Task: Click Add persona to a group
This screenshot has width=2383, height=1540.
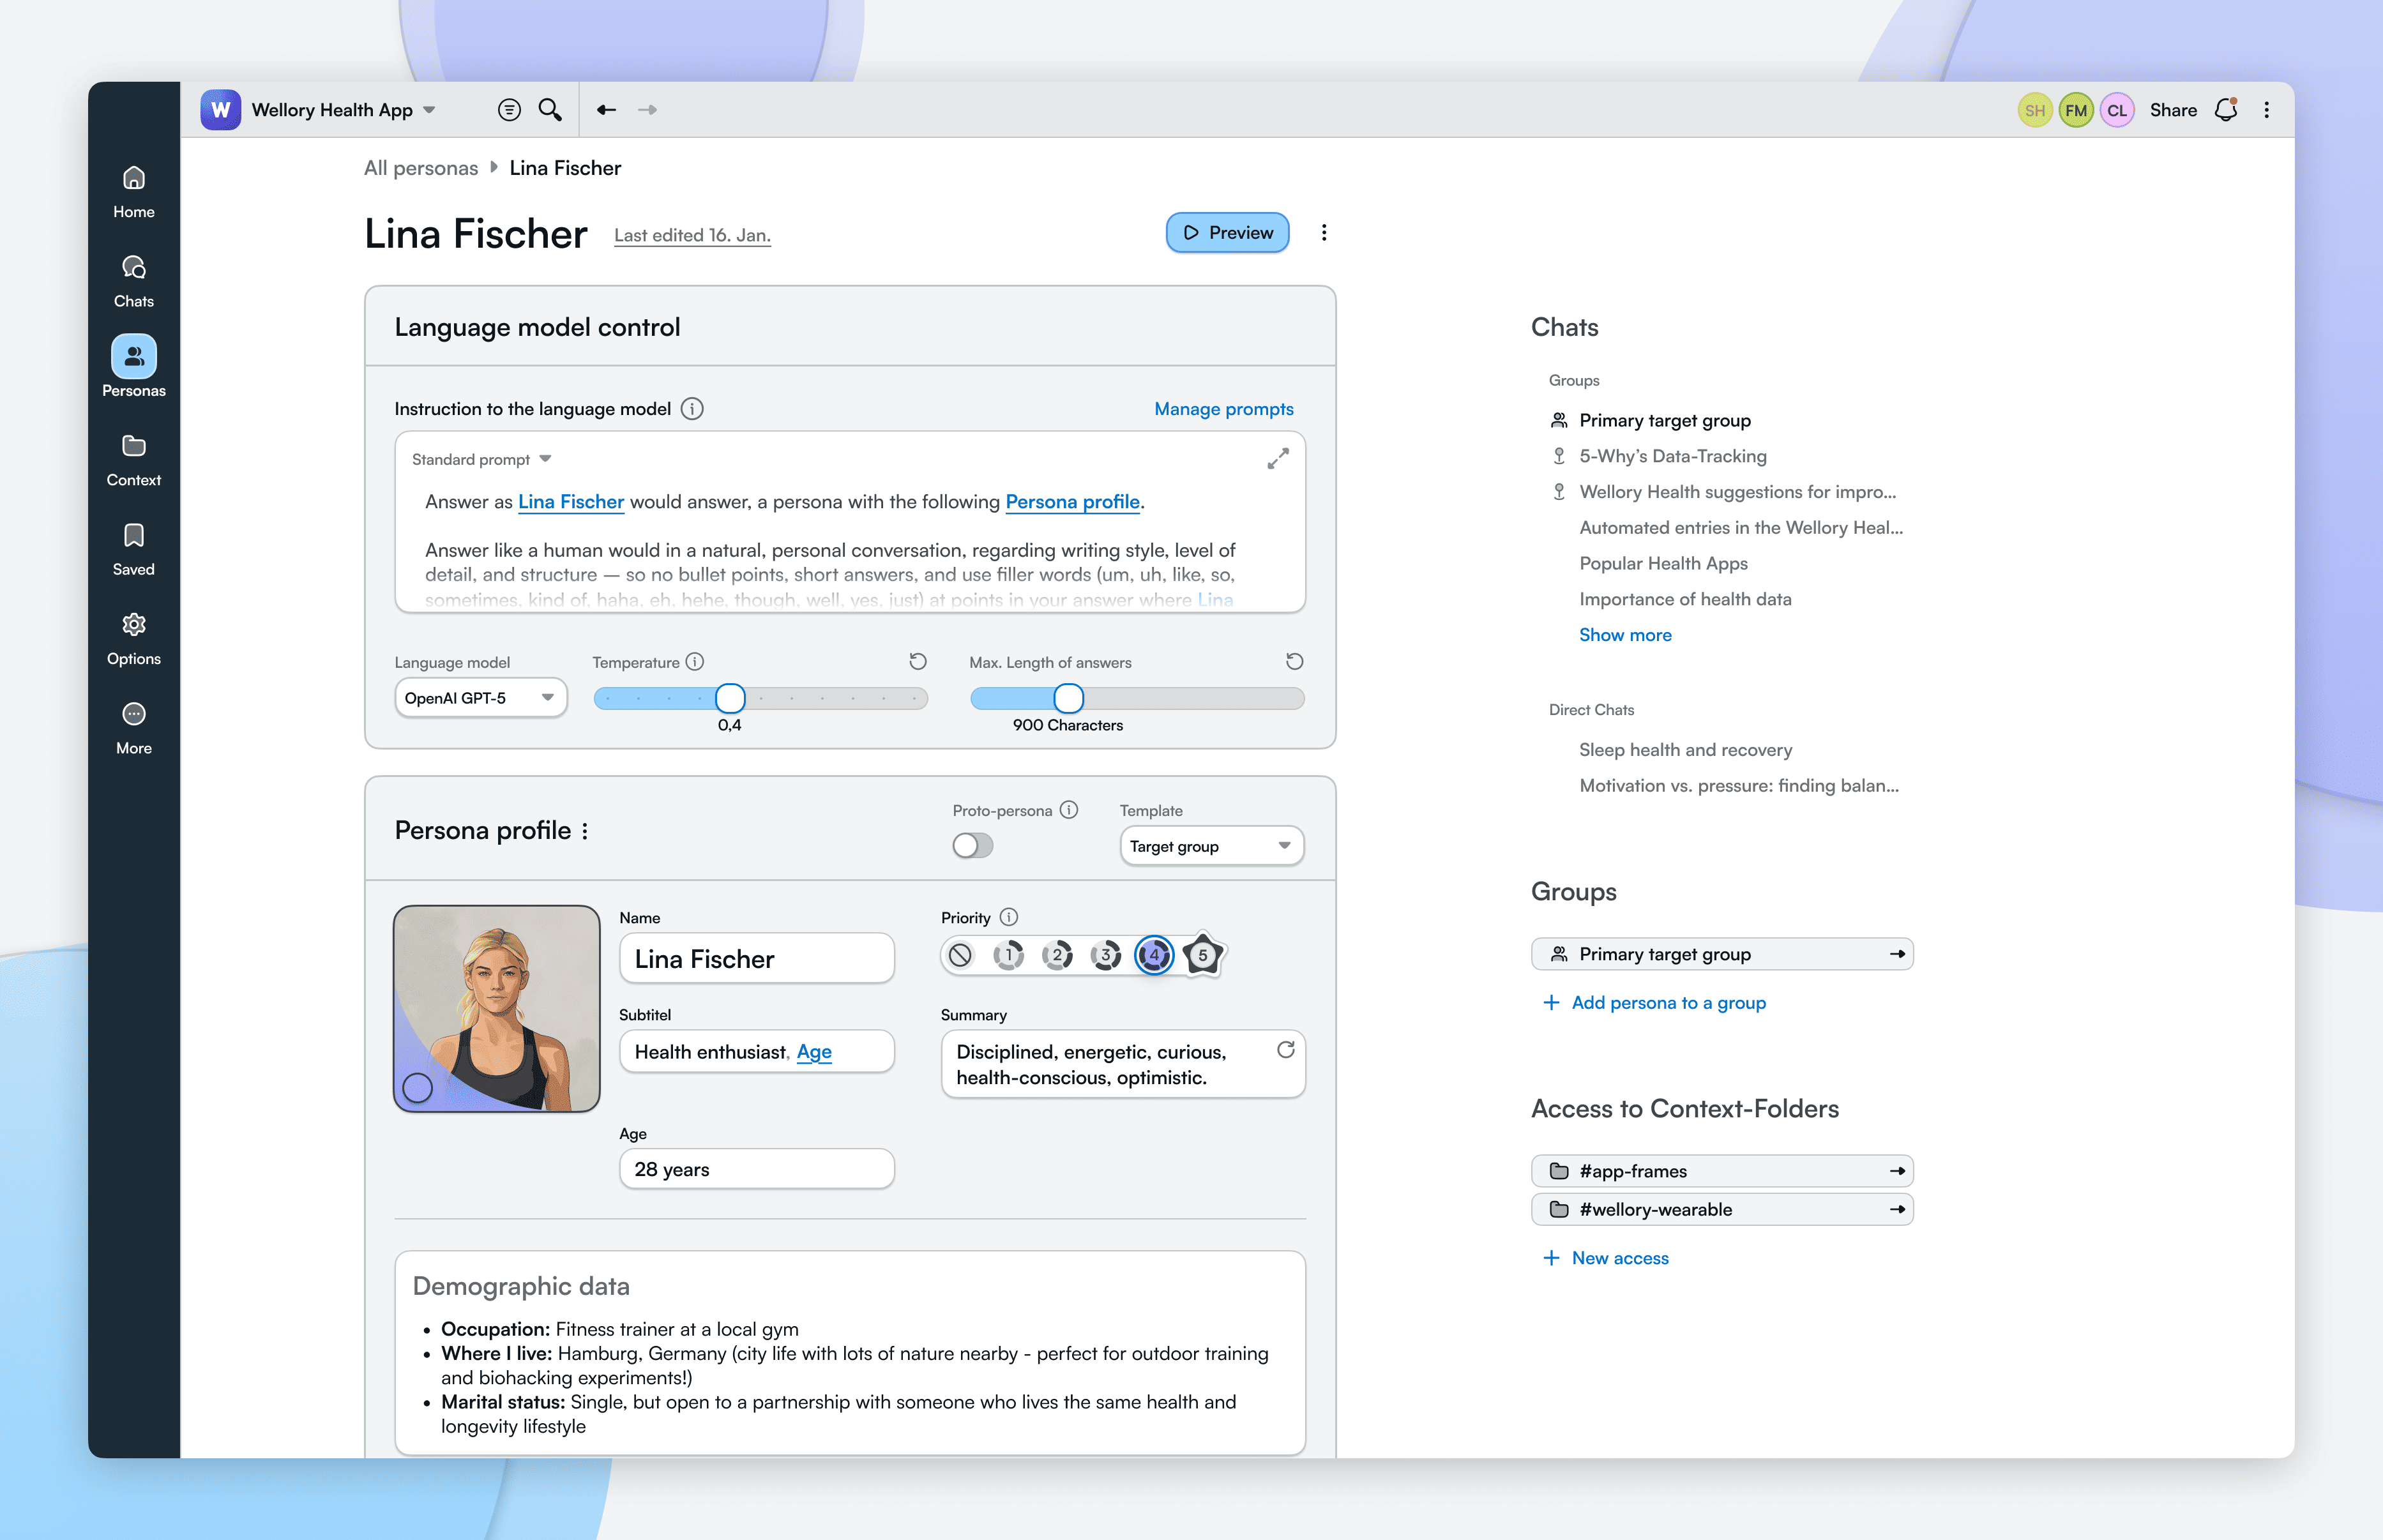Action: [1655, 1003]
